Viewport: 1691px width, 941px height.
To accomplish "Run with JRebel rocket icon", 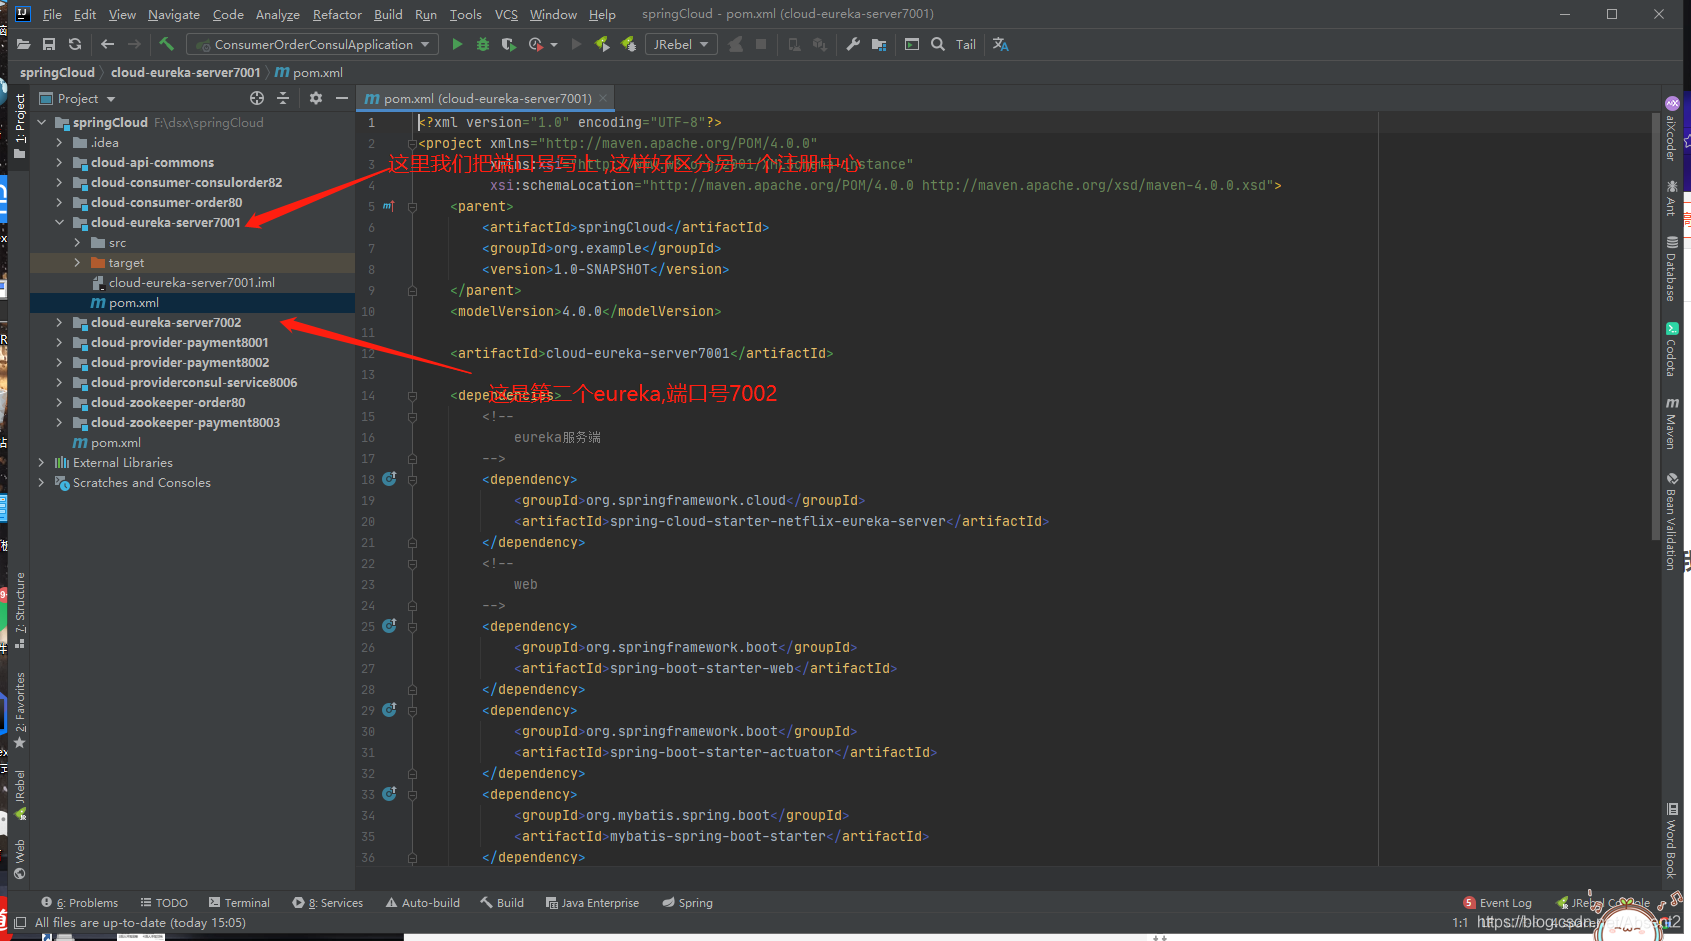I will pos(602,44).
